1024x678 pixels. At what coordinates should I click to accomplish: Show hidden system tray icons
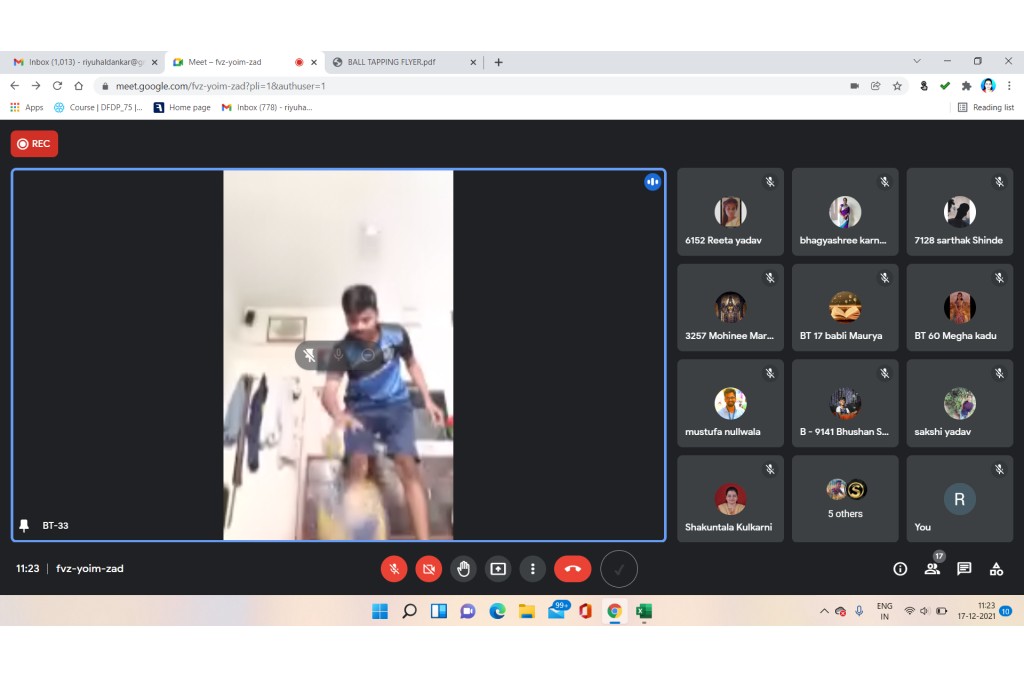click(x=824, y=611)
